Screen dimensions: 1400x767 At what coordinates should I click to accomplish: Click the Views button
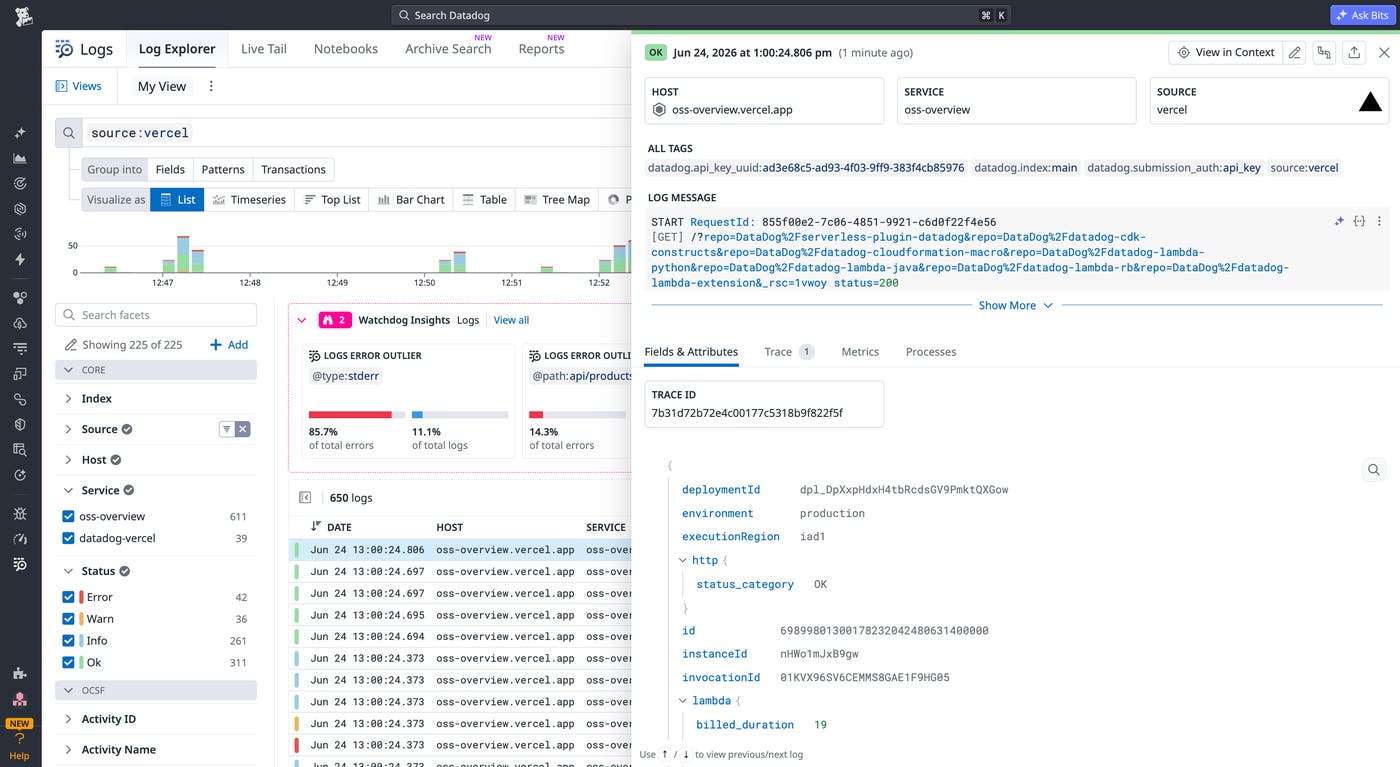coord(78,86)
